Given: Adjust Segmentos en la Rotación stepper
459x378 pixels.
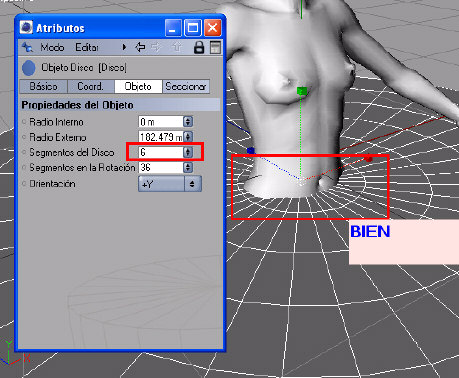Looking at the screenshot, I should pos(188,167).
